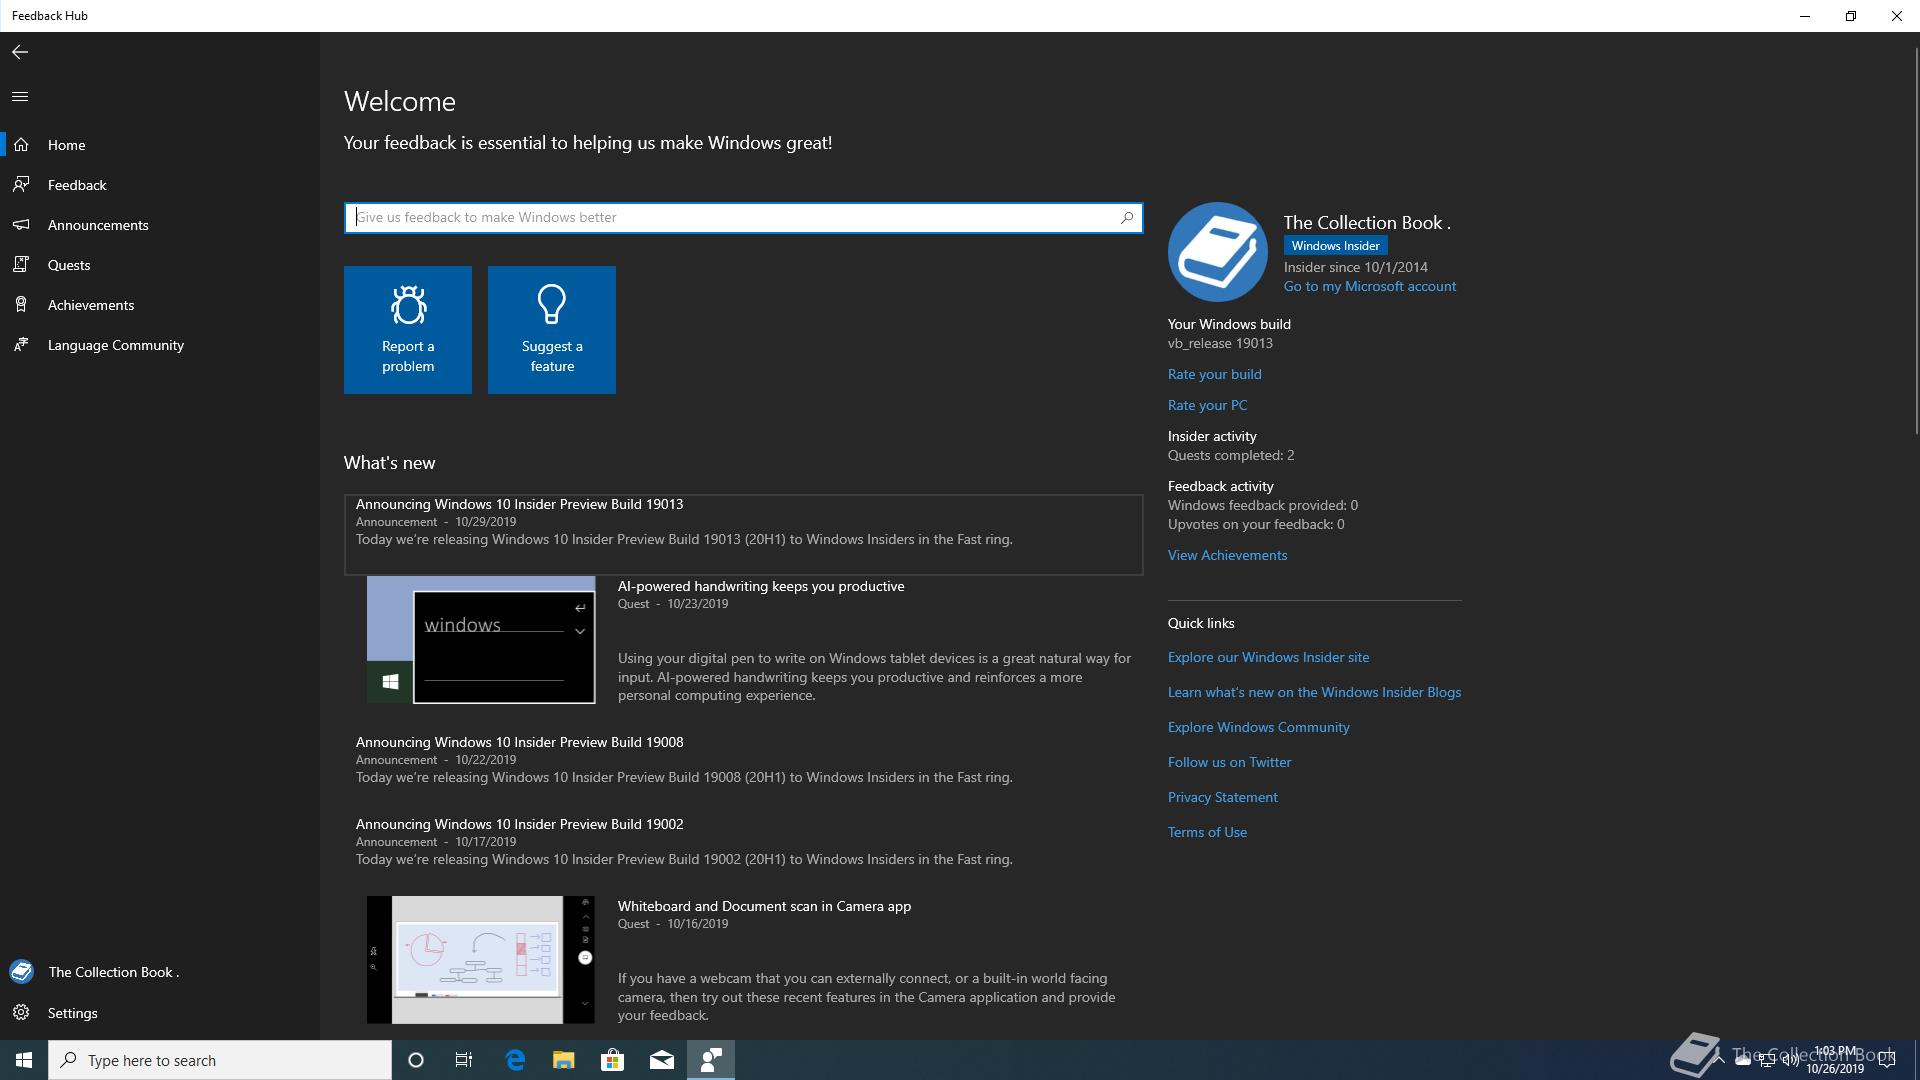Click the Report a problem bug tile

(408, 330)
